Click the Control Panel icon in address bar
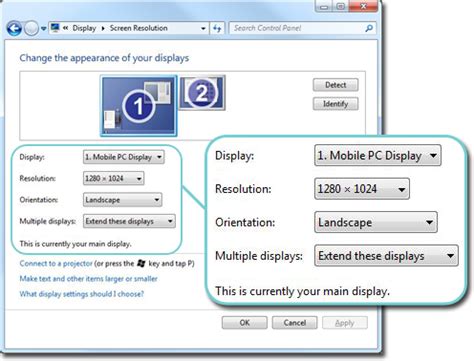 click(x=55, y=28)
